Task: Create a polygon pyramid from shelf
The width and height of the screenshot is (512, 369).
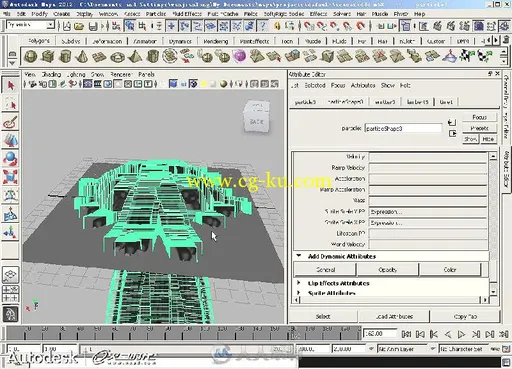Action: click(x=135, y=56)
